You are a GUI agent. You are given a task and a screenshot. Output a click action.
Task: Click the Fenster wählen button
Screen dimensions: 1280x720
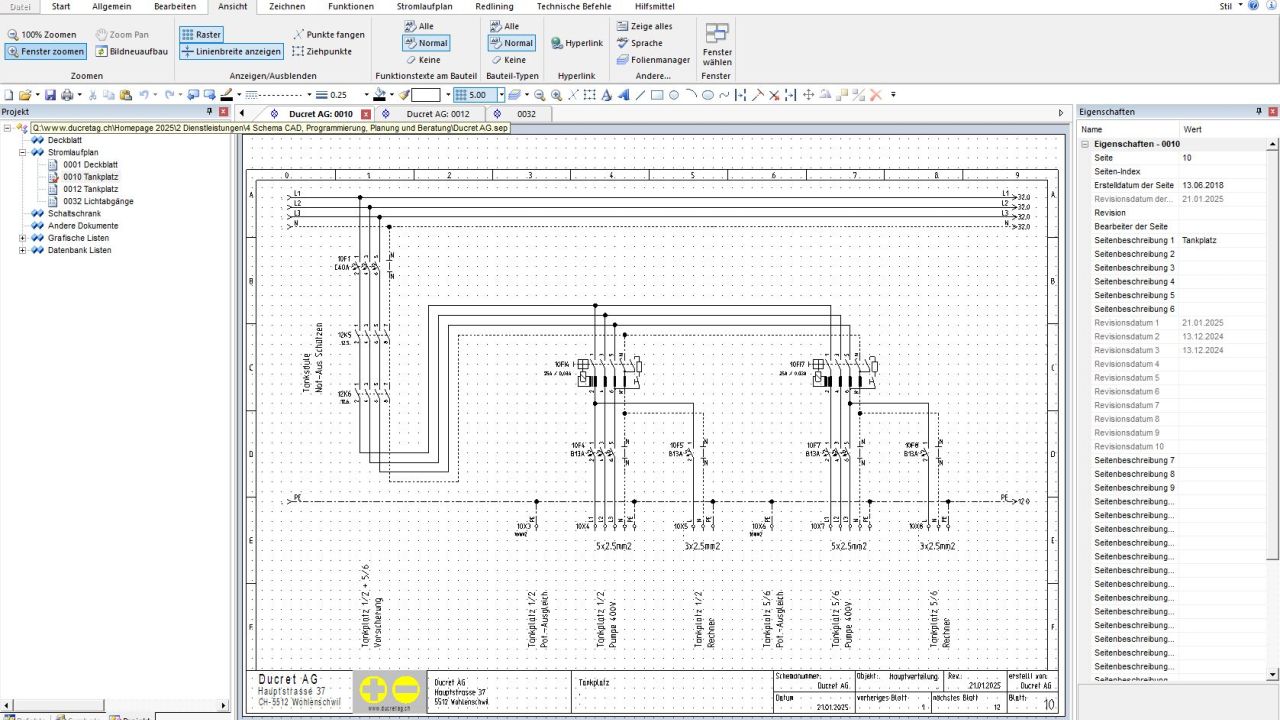coord(717,45)
